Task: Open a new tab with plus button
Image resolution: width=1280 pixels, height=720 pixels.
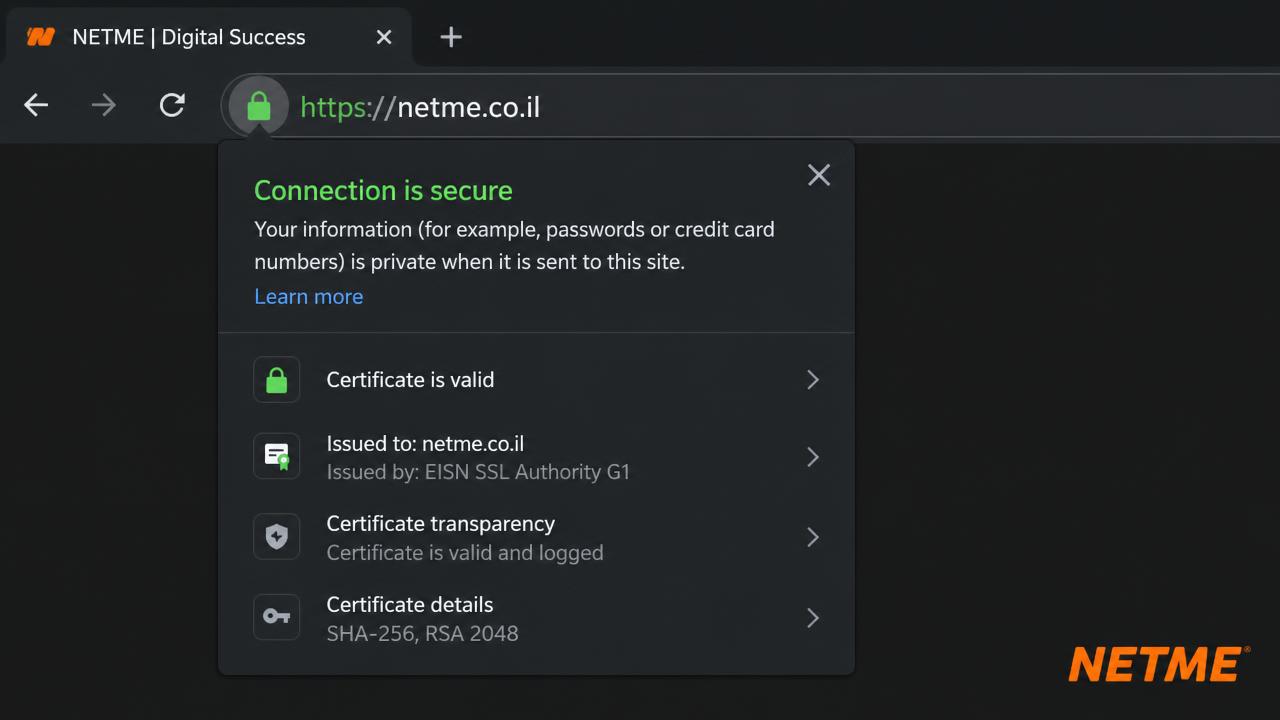Action: pyautogui.click(x=451, y=37)
